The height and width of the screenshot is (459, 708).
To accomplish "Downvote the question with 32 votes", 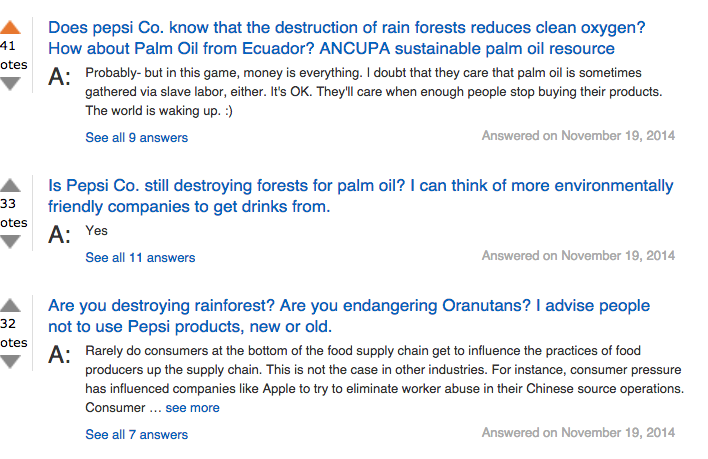I will tap(9, 360).
